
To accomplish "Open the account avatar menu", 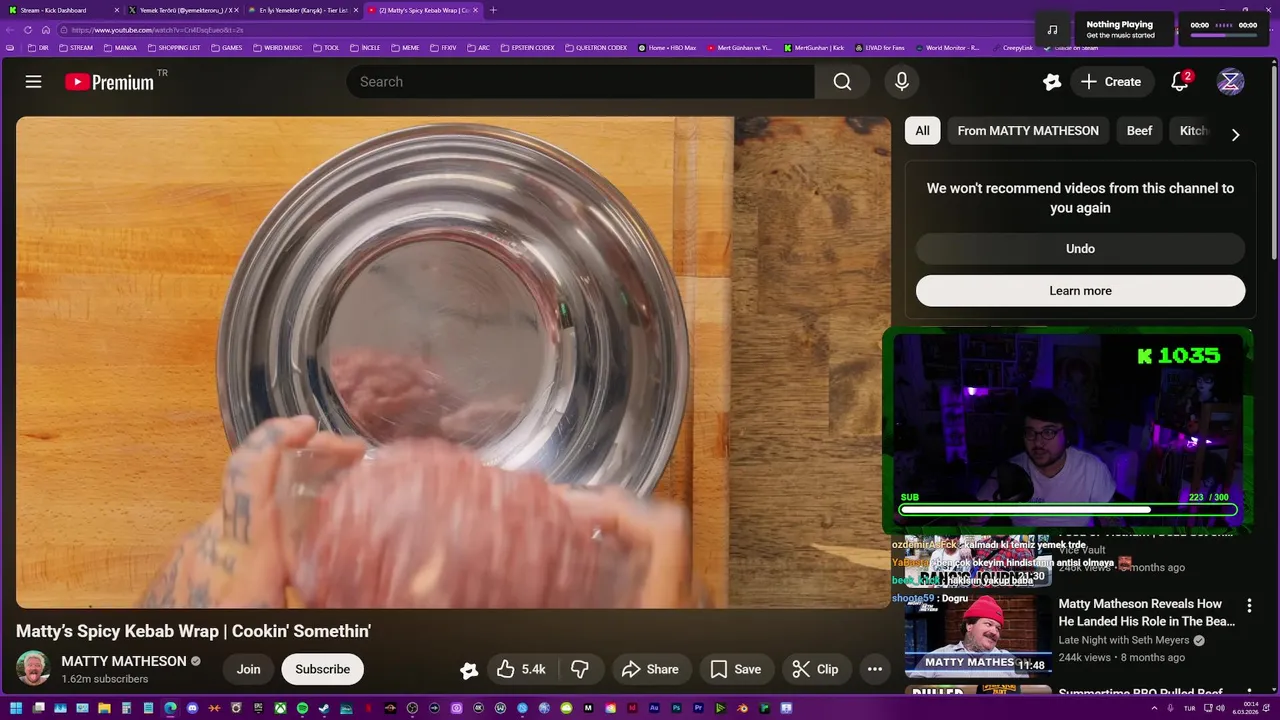I will tap(1230, 82).
